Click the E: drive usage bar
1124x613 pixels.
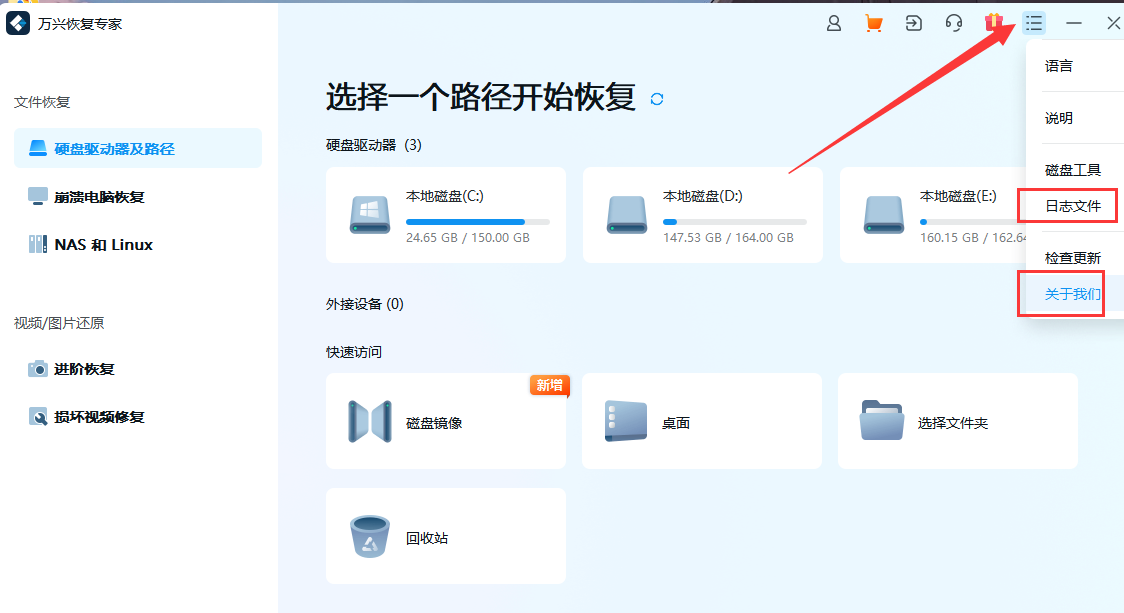coord(973,222)
